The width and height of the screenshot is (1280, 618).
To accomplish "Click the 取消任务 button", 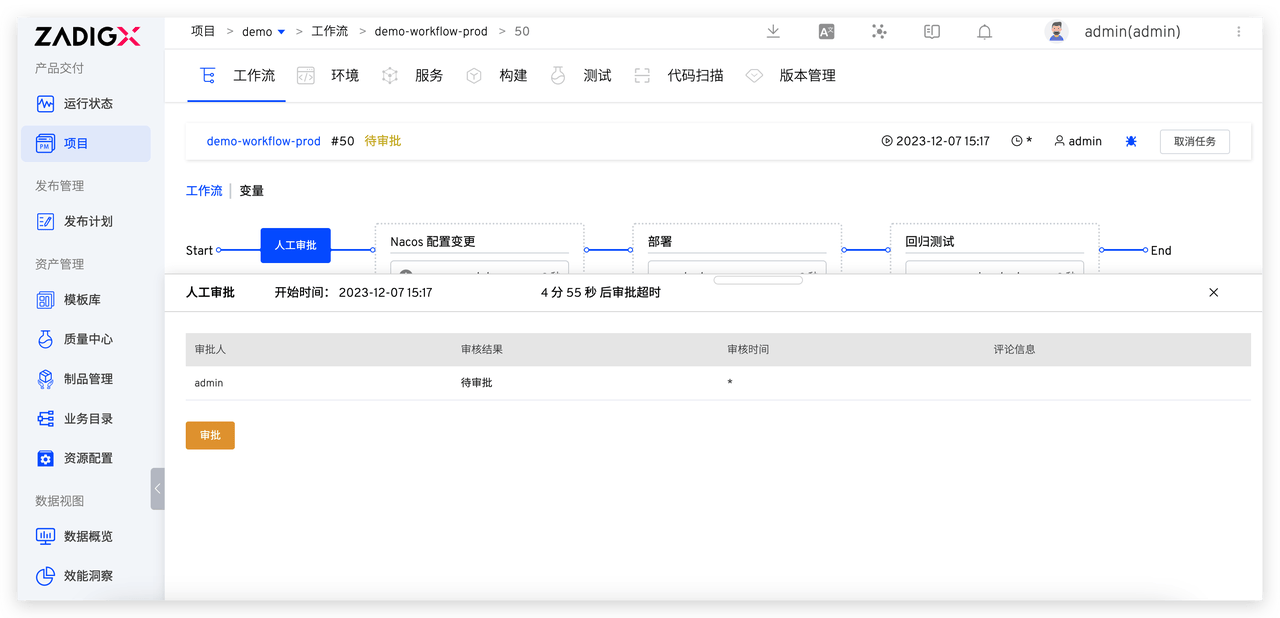I will [1194, 142].
